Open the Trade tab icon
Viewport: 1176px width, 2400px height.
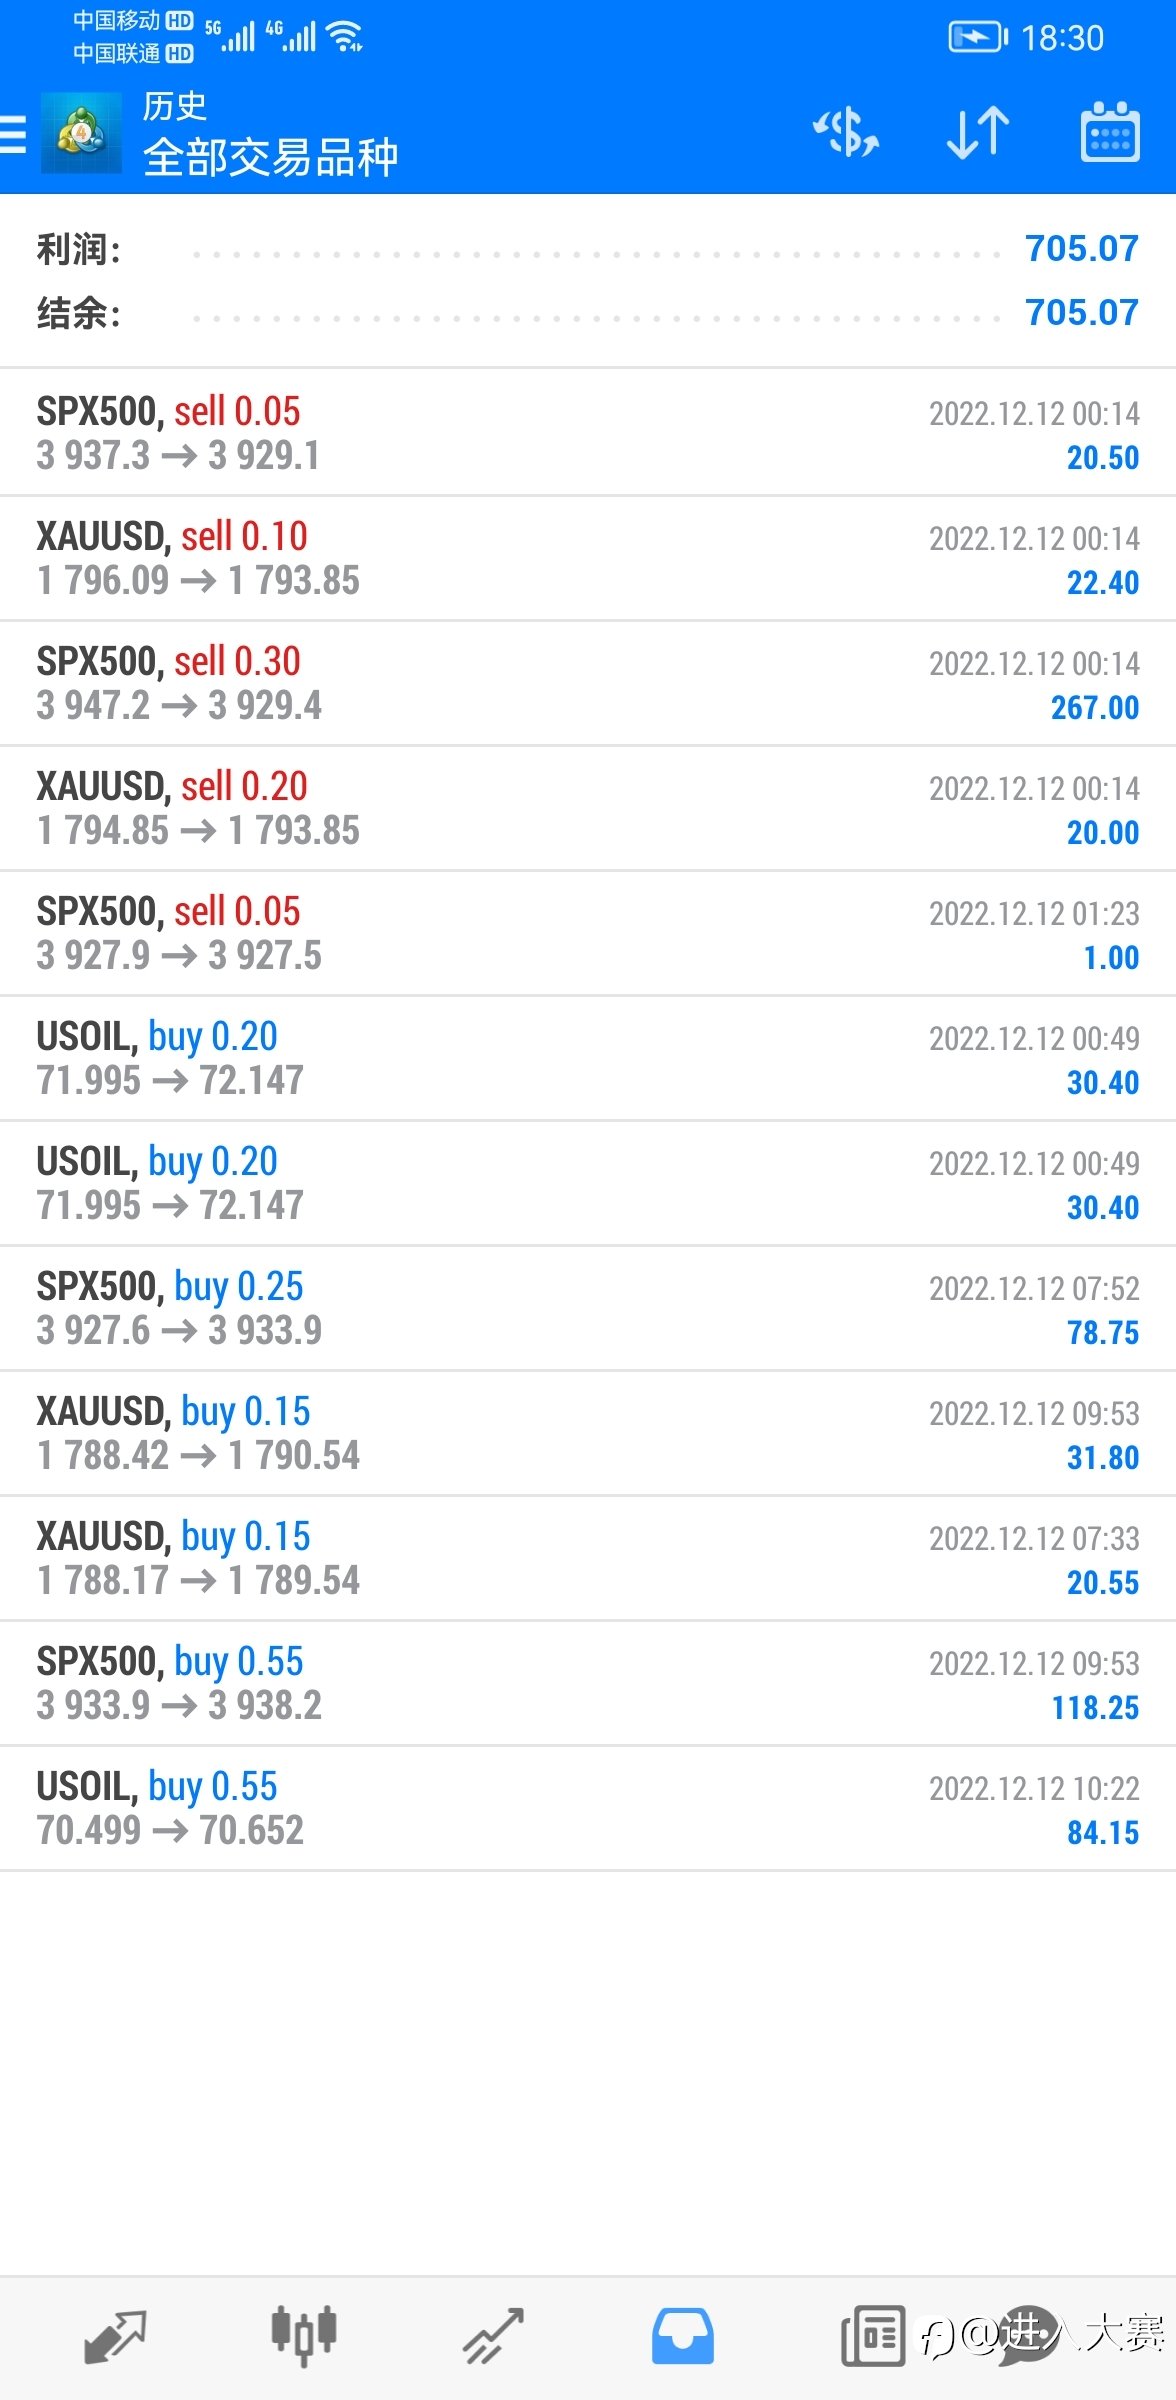click(493, 2337)
